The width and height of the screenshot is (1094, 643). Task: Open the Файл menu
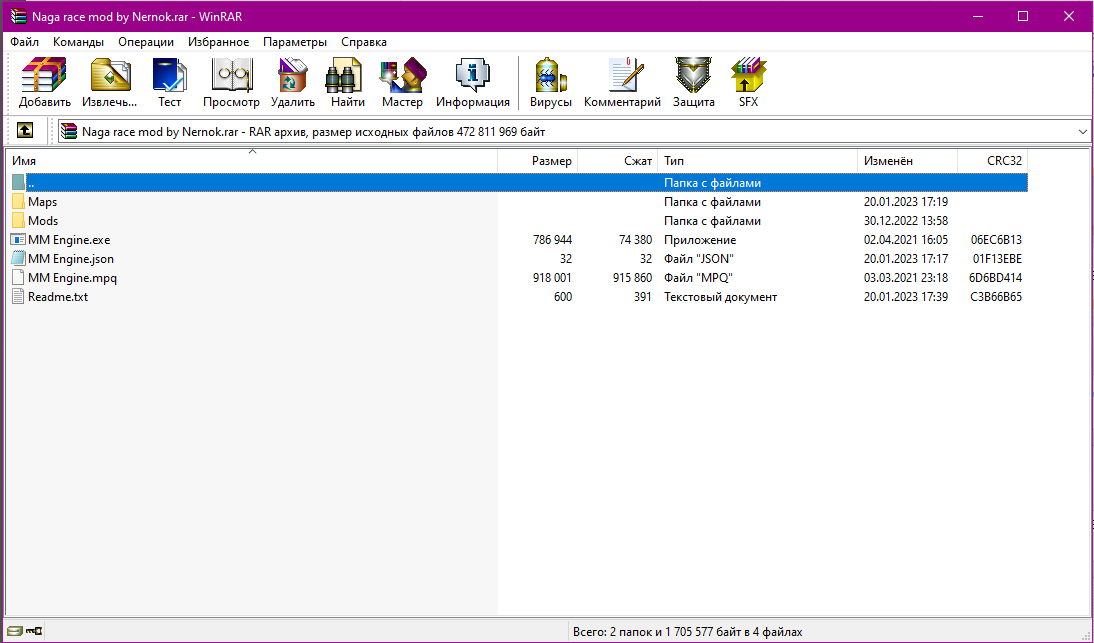24,42
